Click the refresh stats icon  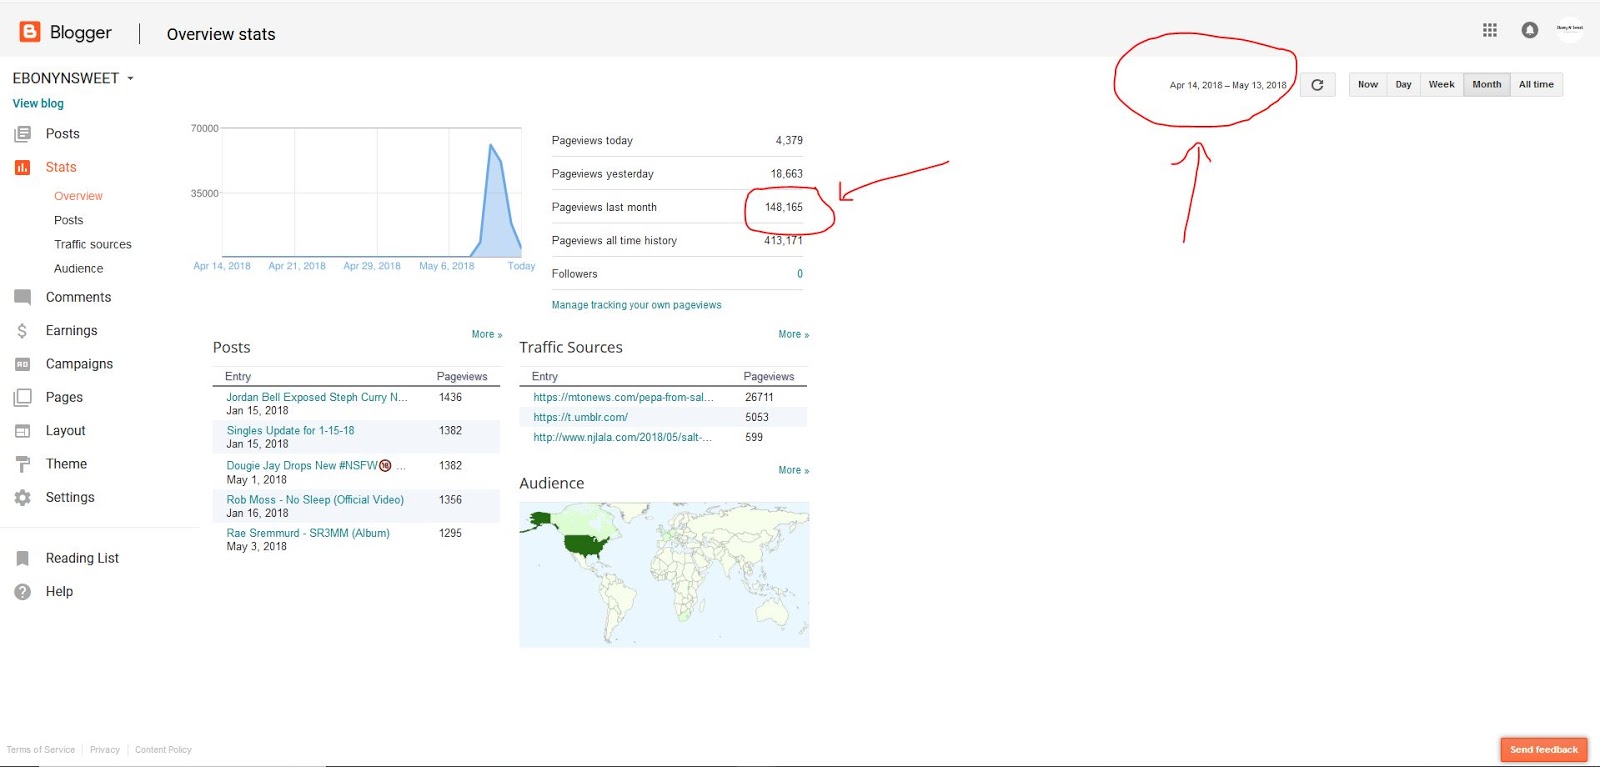1317,85
